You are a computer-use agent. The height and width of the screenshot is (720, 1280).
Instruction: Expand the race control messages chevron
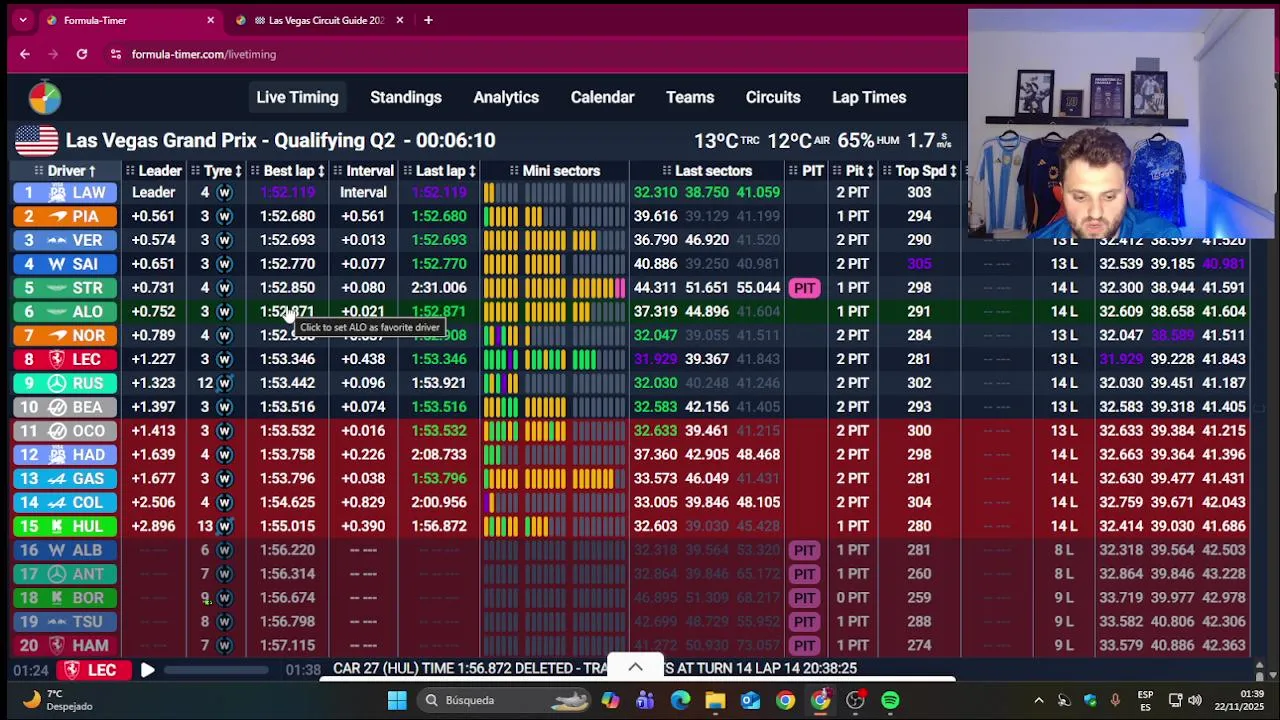point(635,667)
